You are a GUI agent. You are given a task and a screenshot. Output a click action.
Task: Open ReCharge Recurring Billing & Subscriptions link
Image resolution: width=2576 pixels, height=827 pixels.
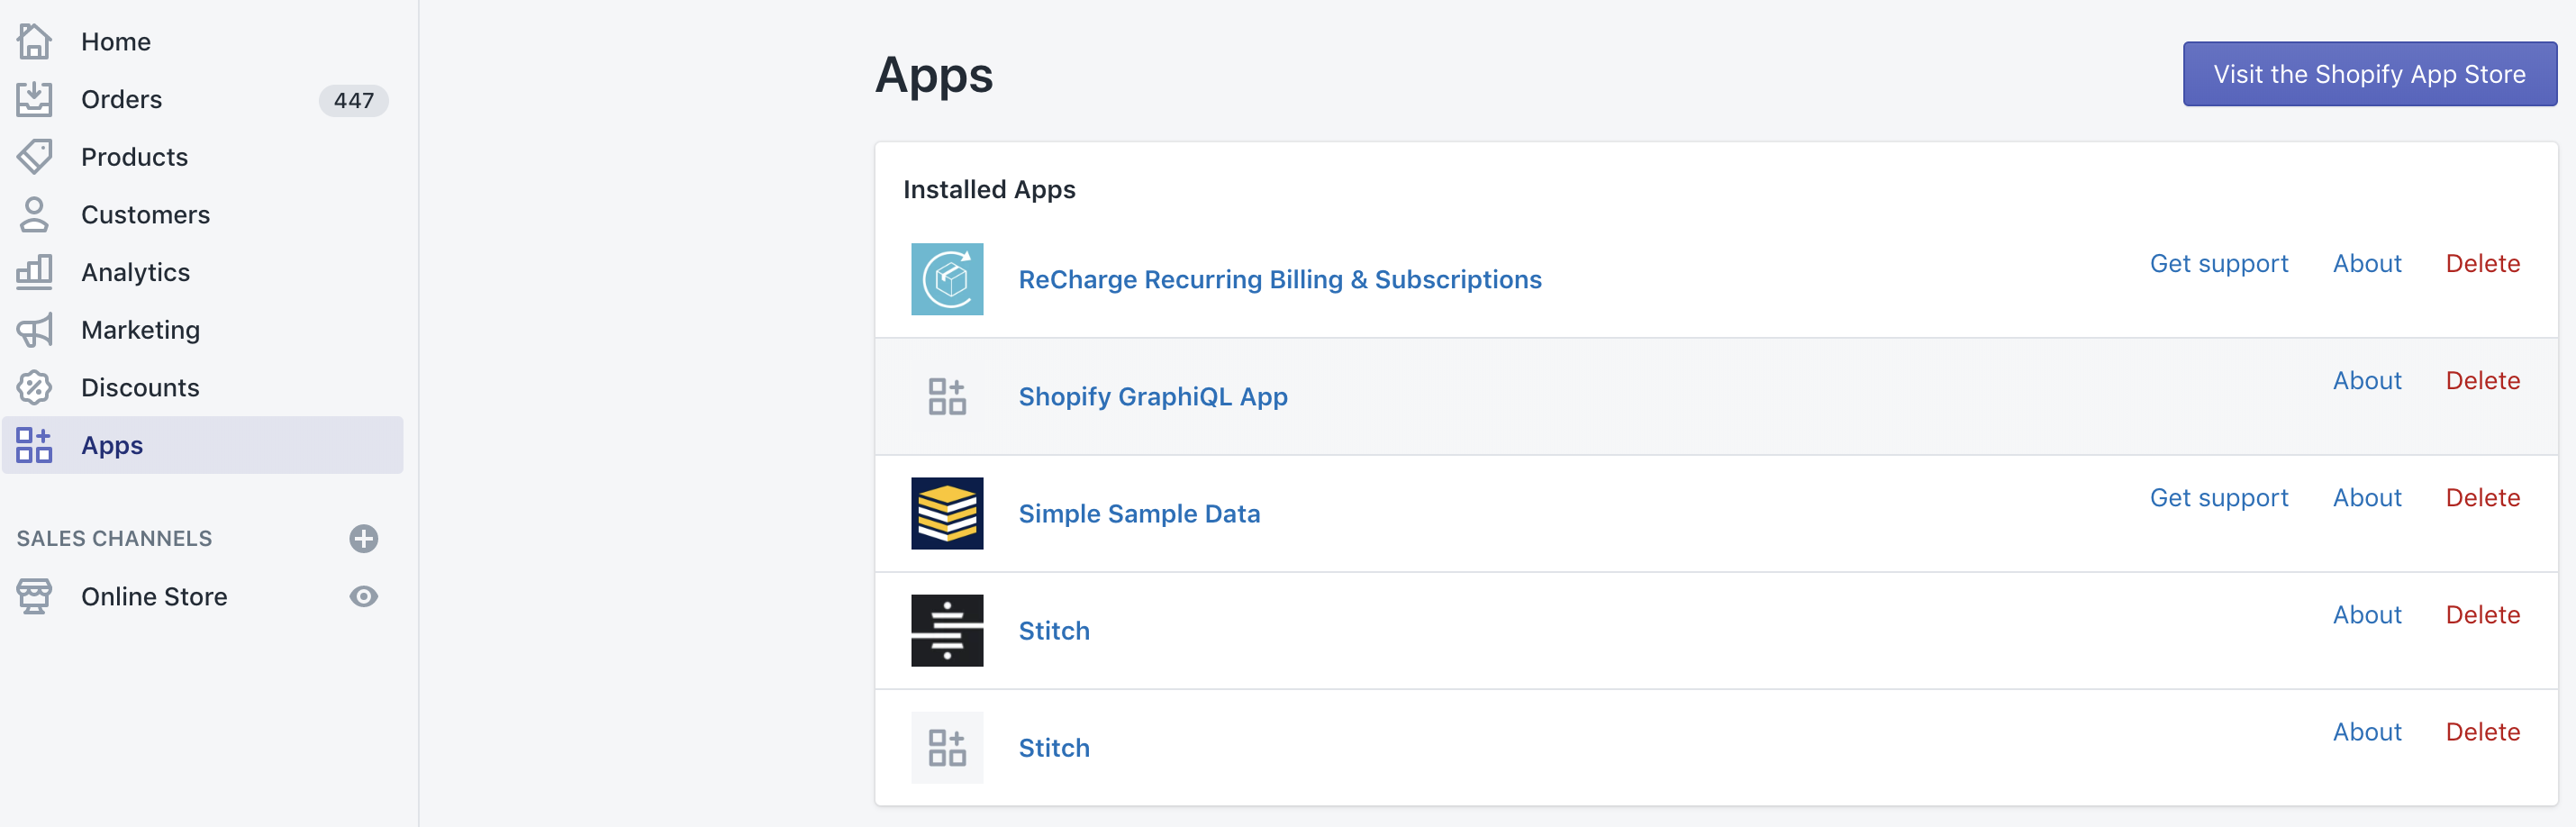click(1279, 280)
